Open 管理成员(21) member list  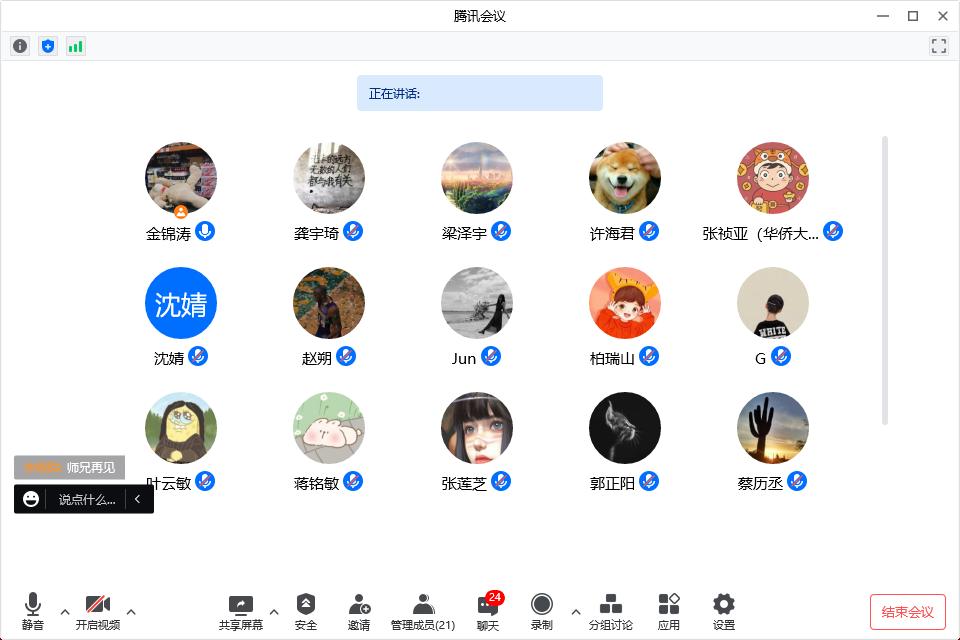pos(423,611)
